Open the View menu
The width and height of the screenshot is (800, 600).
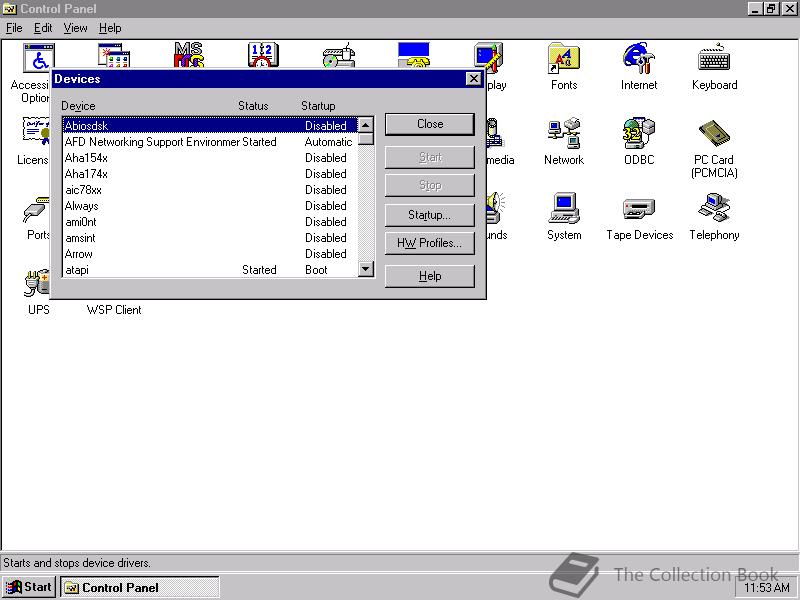click(75, 28)
